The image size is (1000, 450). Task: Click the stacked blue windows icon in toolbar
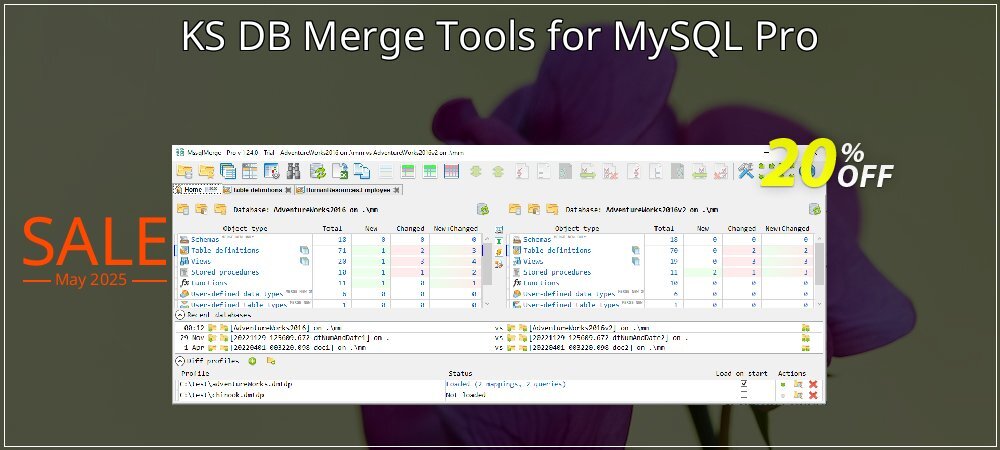(228, 171)
